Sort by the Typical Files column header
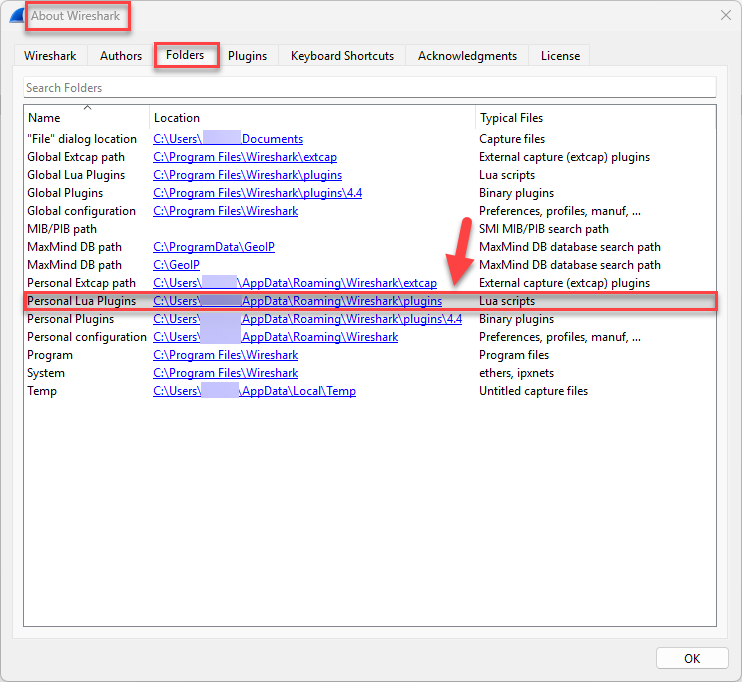 pos(595,117)
